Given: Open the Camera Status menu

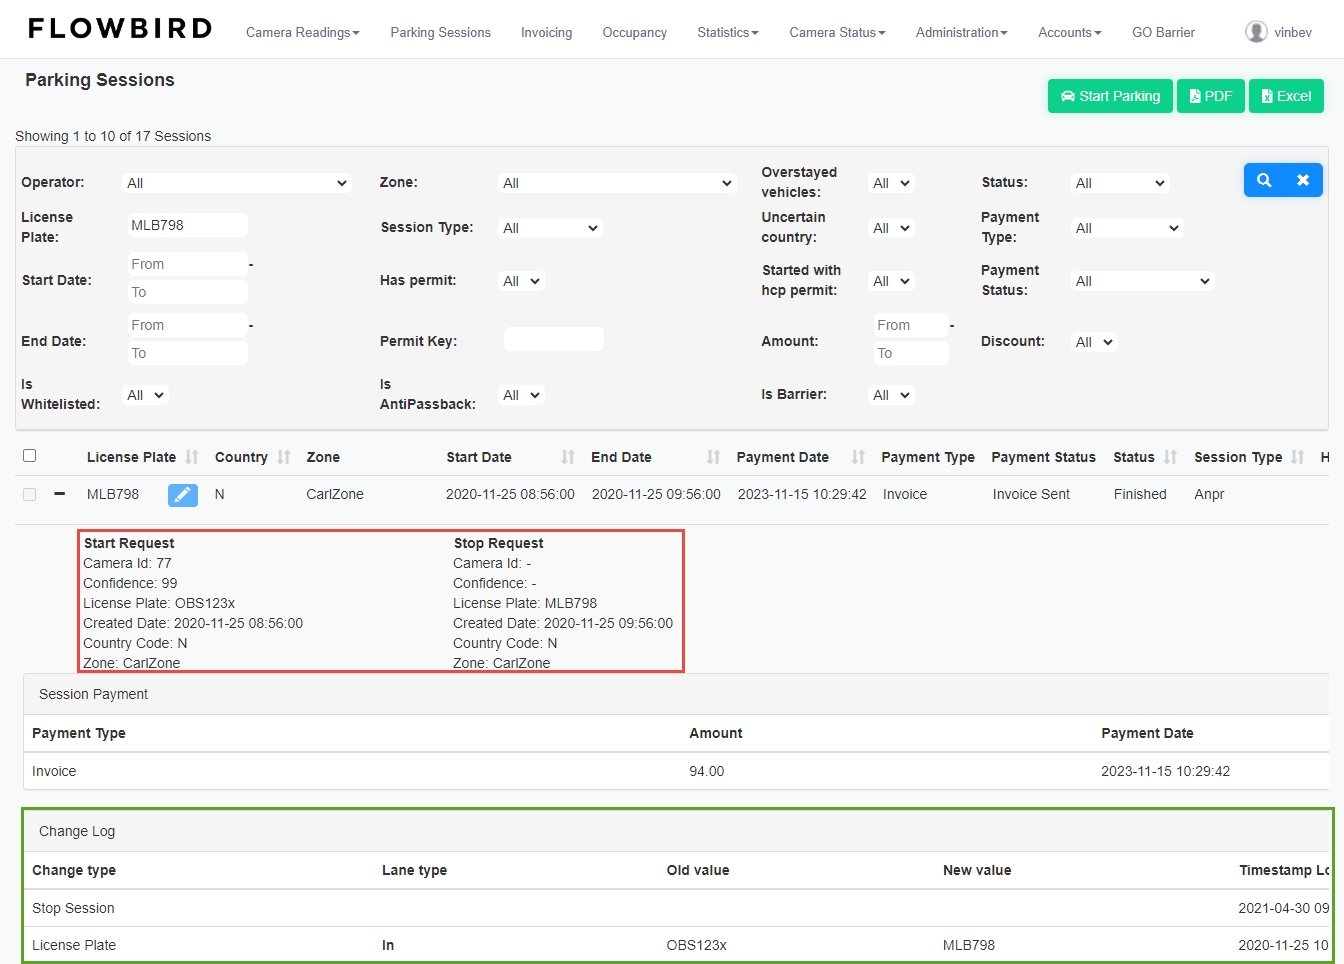Looking at the screenshot, I should (x=838, y=32).
